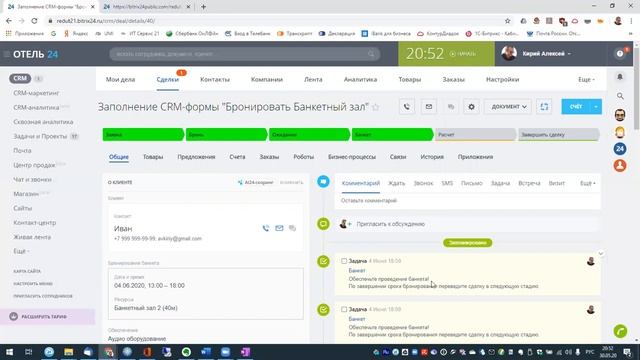Open the СЧЁТ button dropdown arrow

click(596, 107)
